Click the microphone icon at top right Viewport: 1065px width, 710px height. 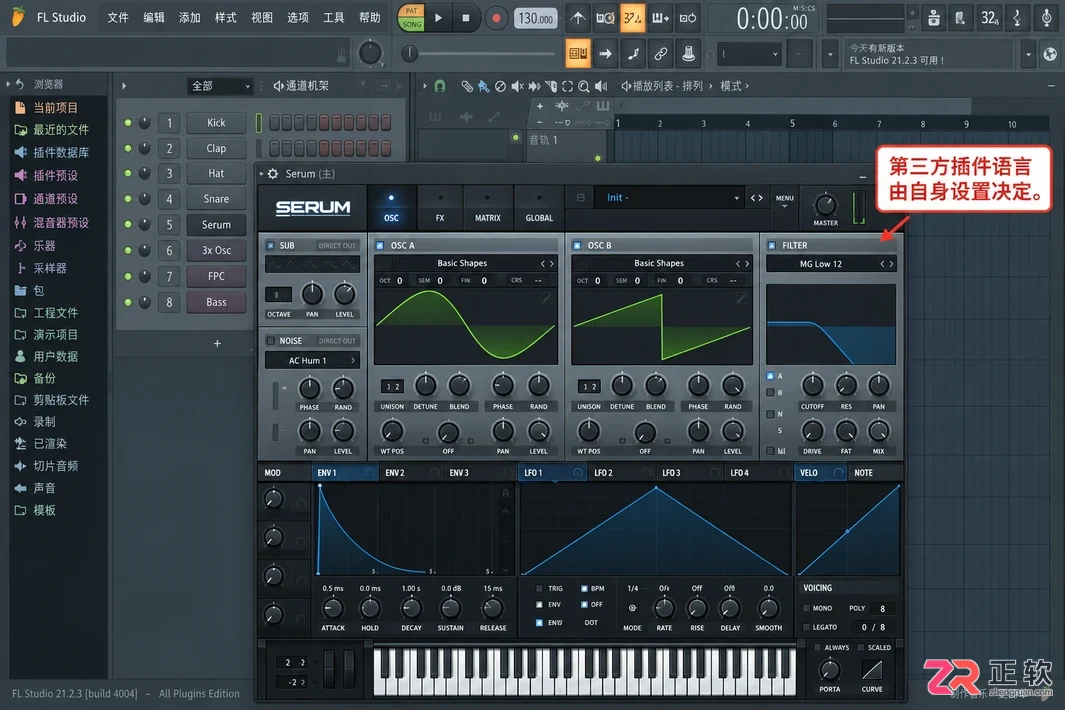point(1047,18)
